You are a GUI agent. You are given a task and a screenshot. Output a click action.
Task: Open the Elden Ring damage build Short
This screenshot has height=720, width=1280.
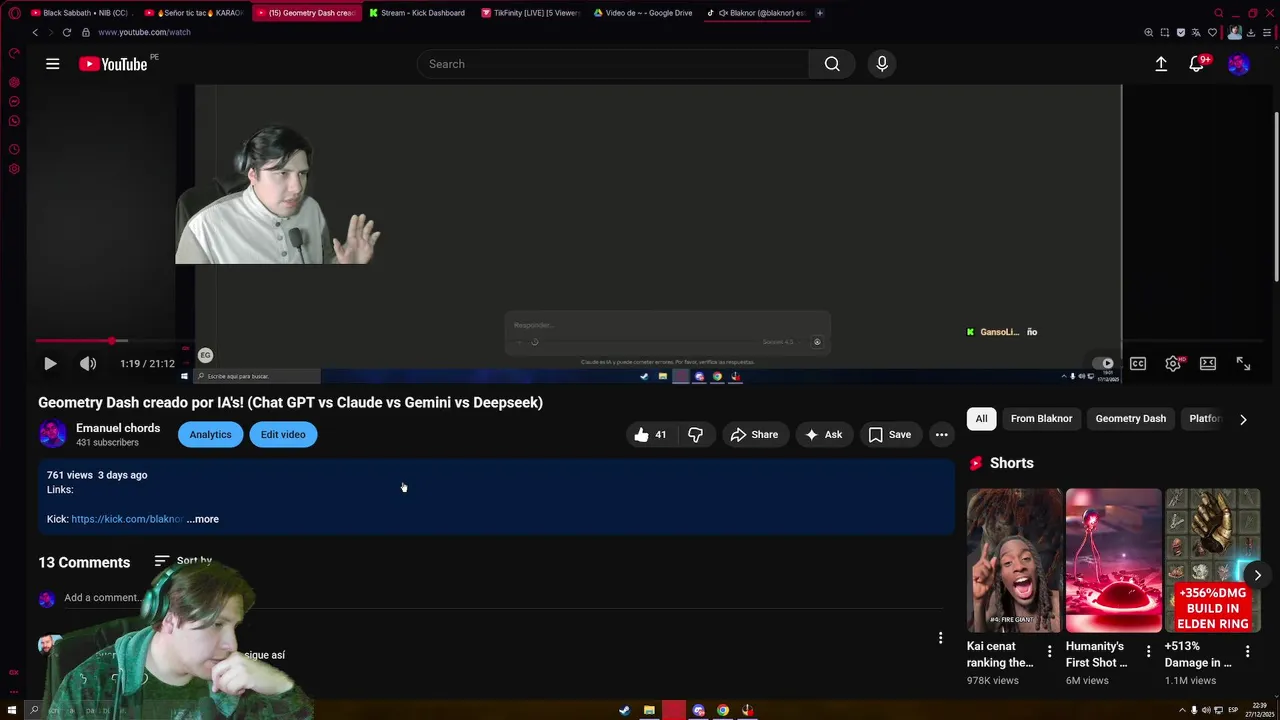(1212, 560)
